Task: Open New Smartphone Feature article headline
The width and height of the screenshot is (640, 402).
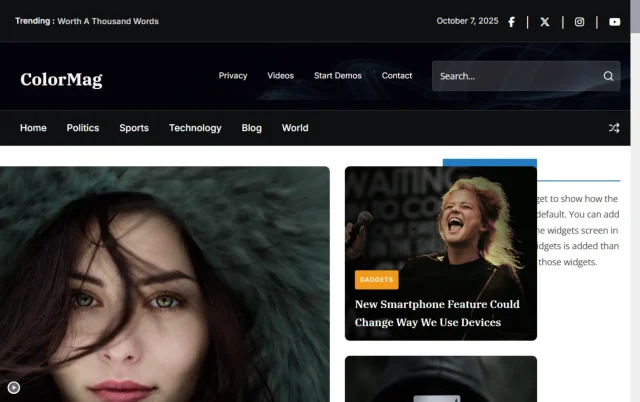Action: click(x=437, y=313)
